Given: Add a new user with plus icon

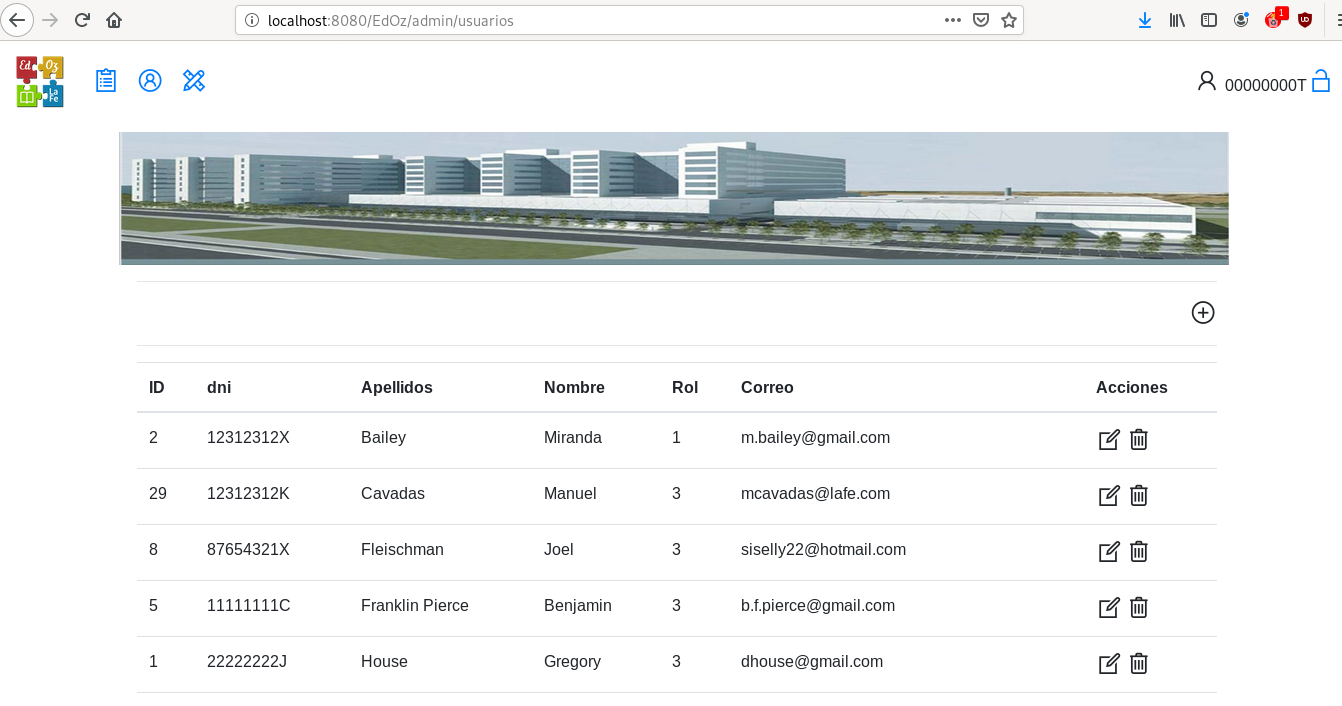Looking at the screenshot, I should click(x=1202, y=313).
